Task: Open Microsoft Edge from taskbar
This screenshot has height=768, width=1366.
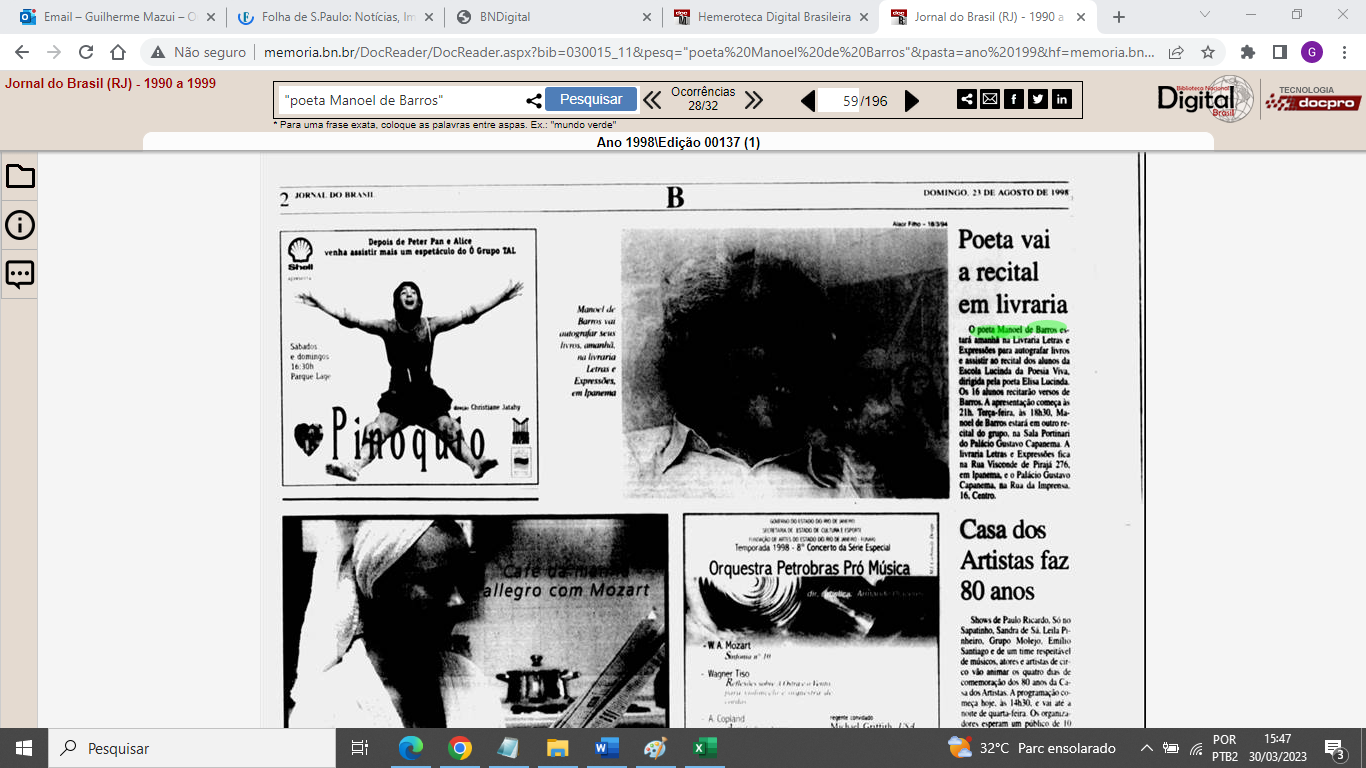Action: click(411, 748)
